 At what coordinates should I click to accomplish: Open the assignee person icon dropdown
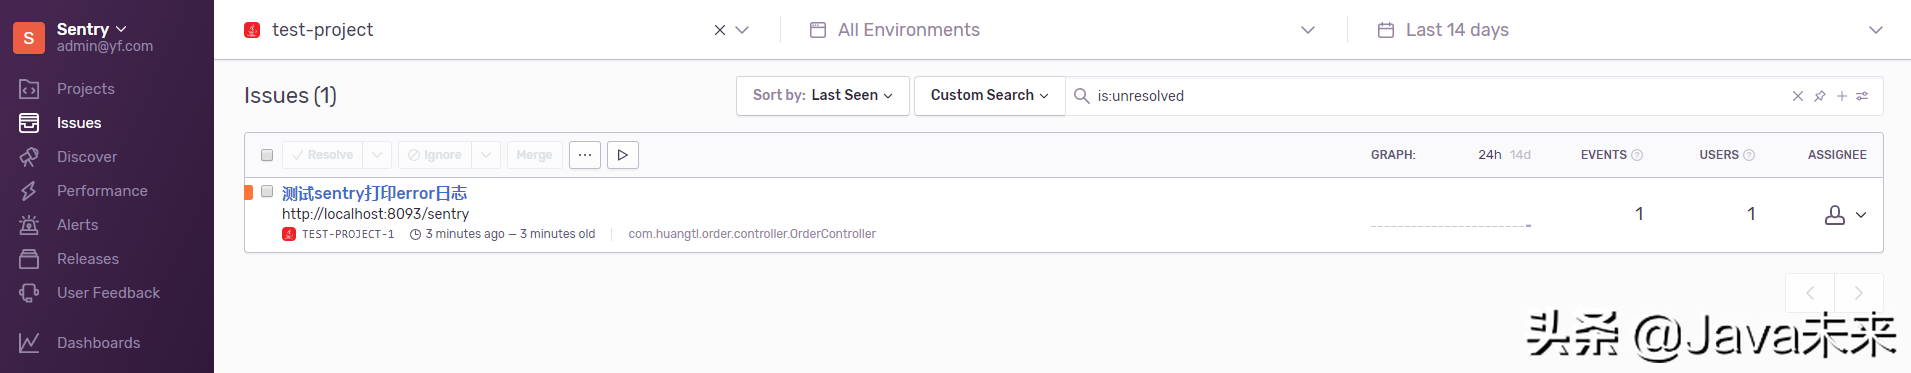pyautogui.click(x=1846, y=215)
